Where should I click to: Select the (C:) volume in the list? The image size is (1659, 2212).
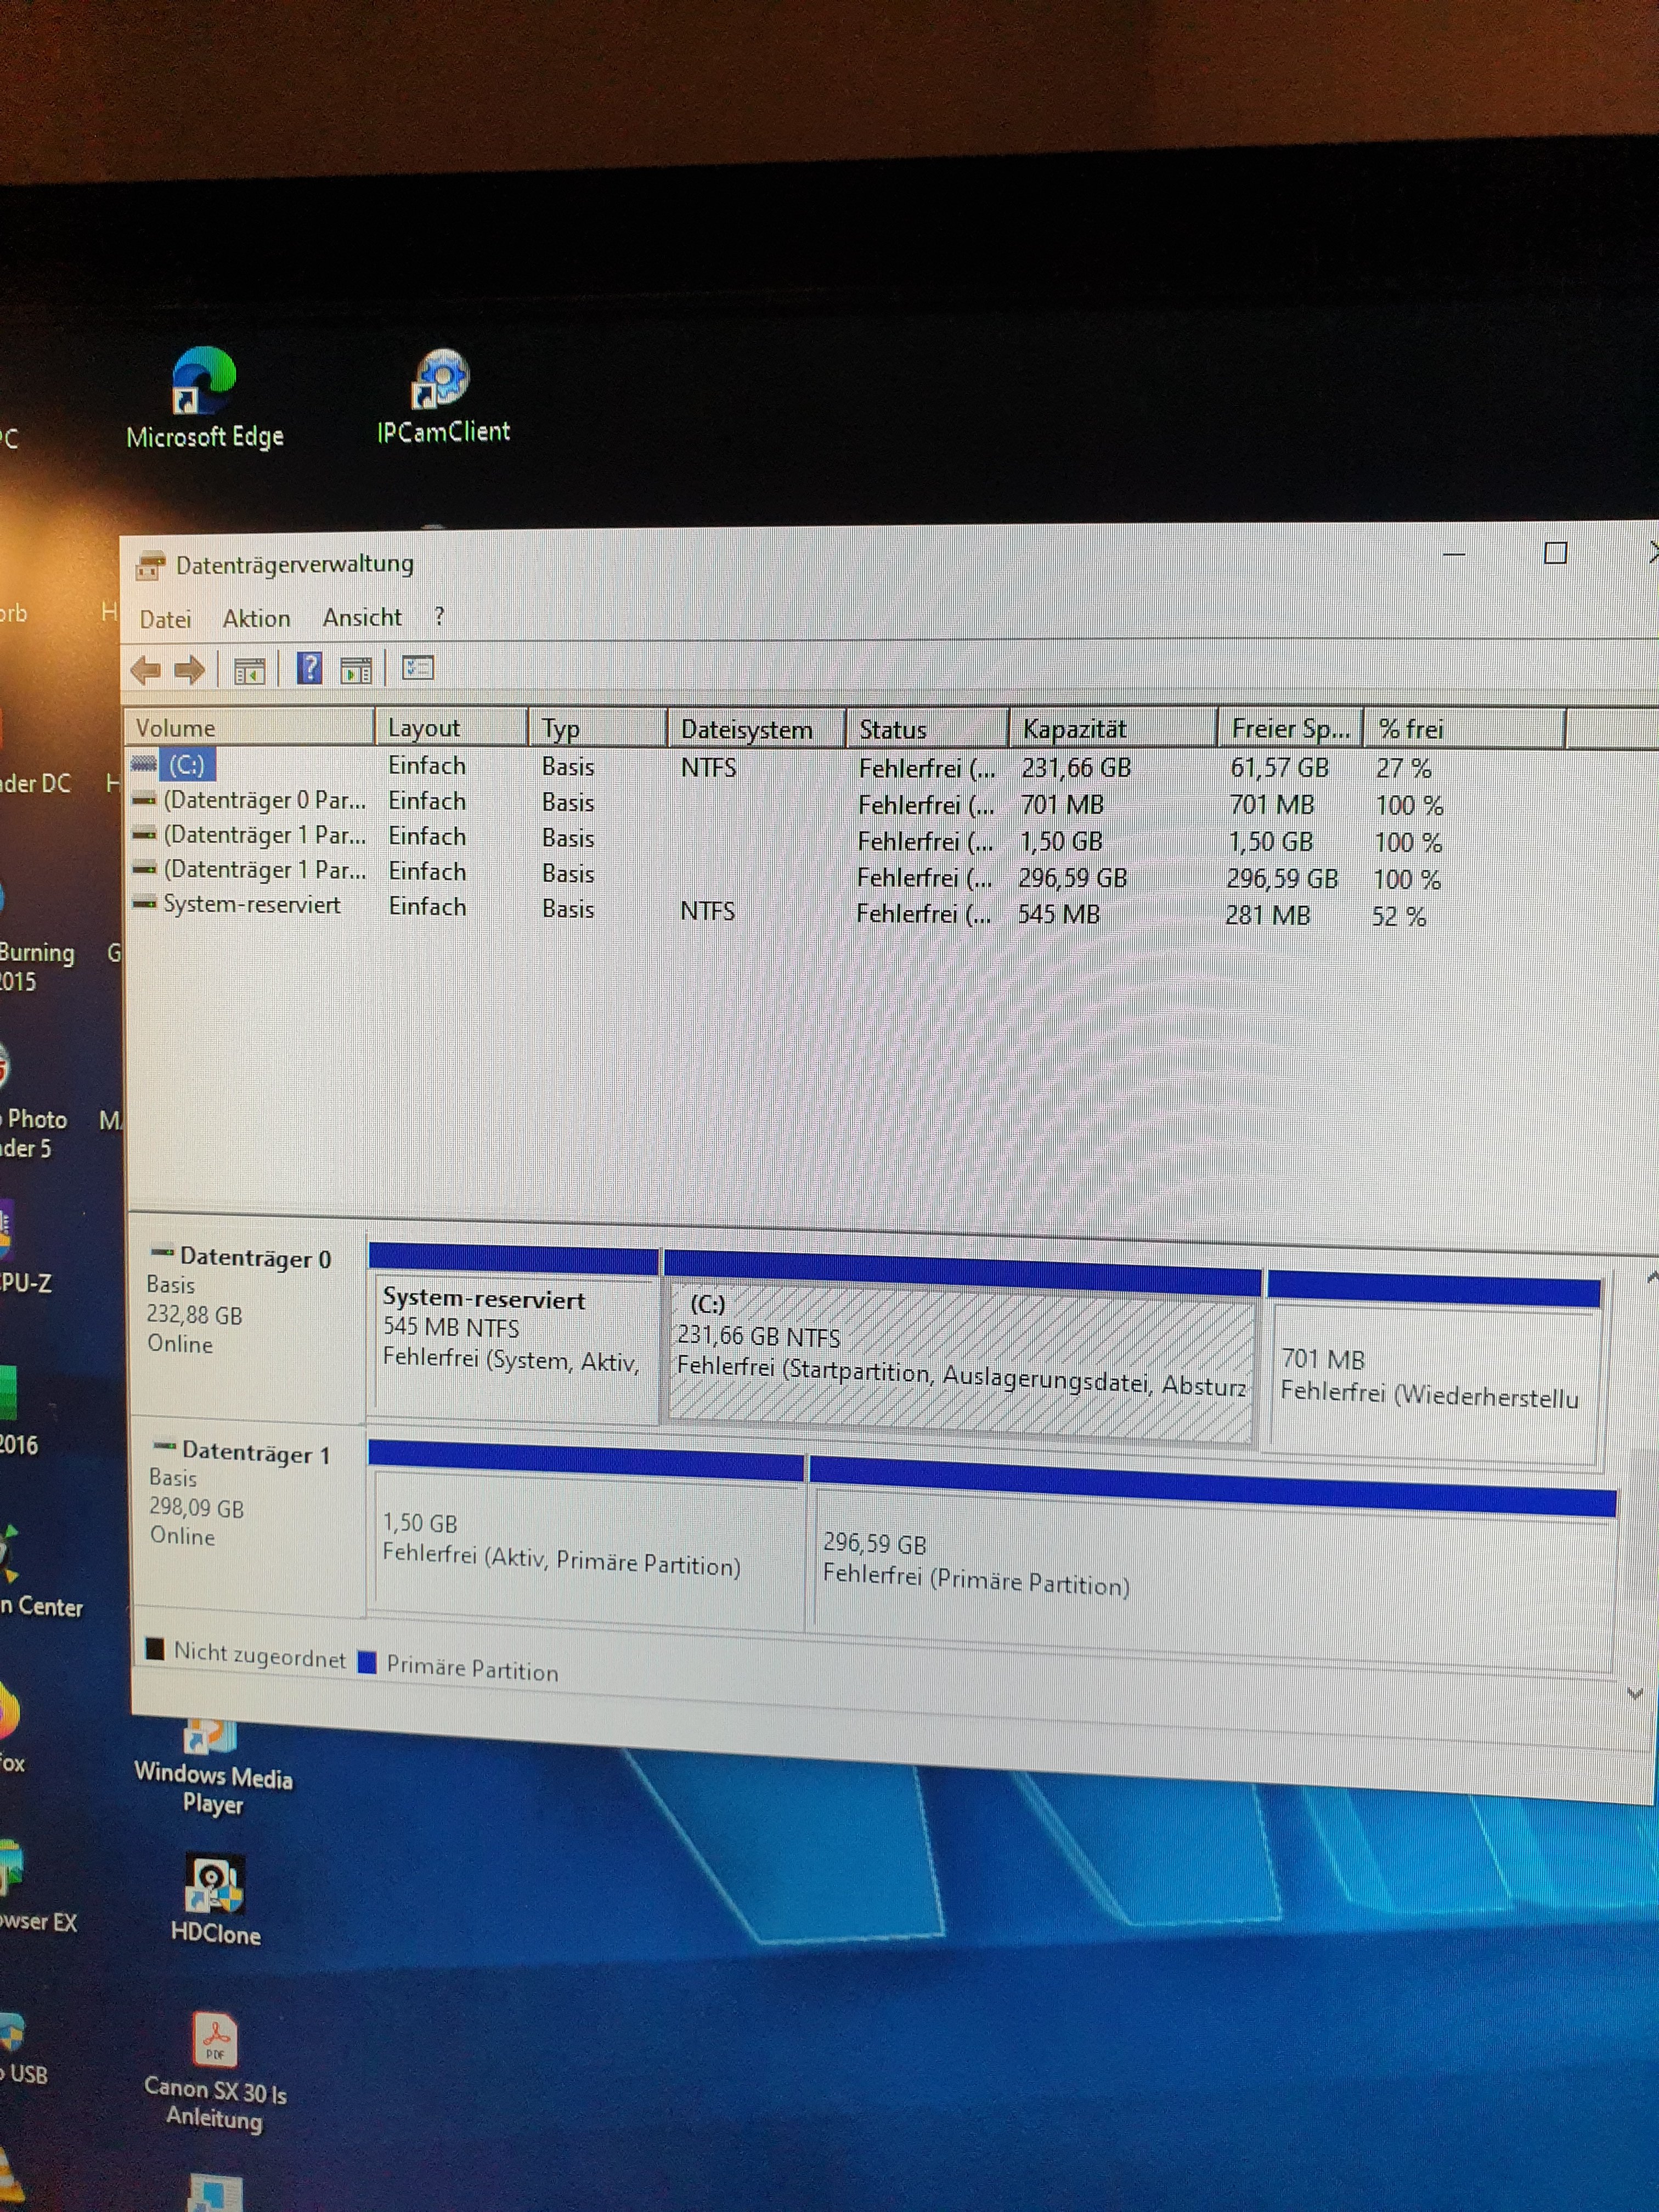point(186,766)
